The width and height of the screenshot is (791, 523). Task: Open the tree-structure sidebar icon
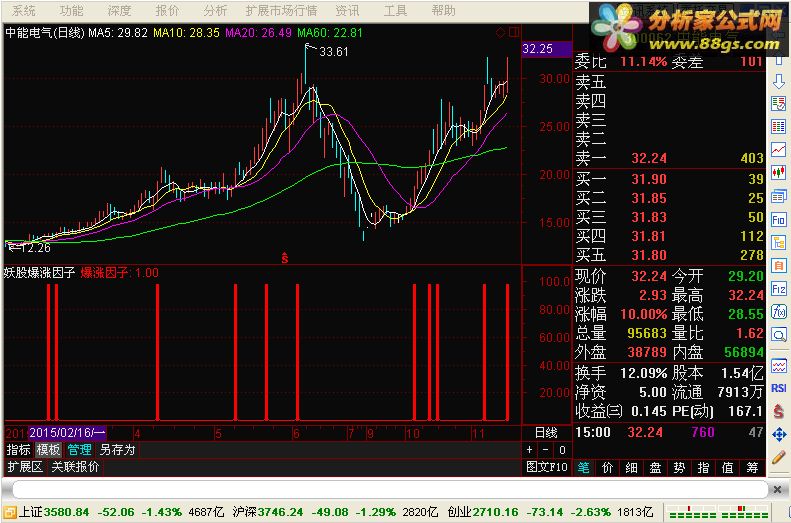coord(778,243)
